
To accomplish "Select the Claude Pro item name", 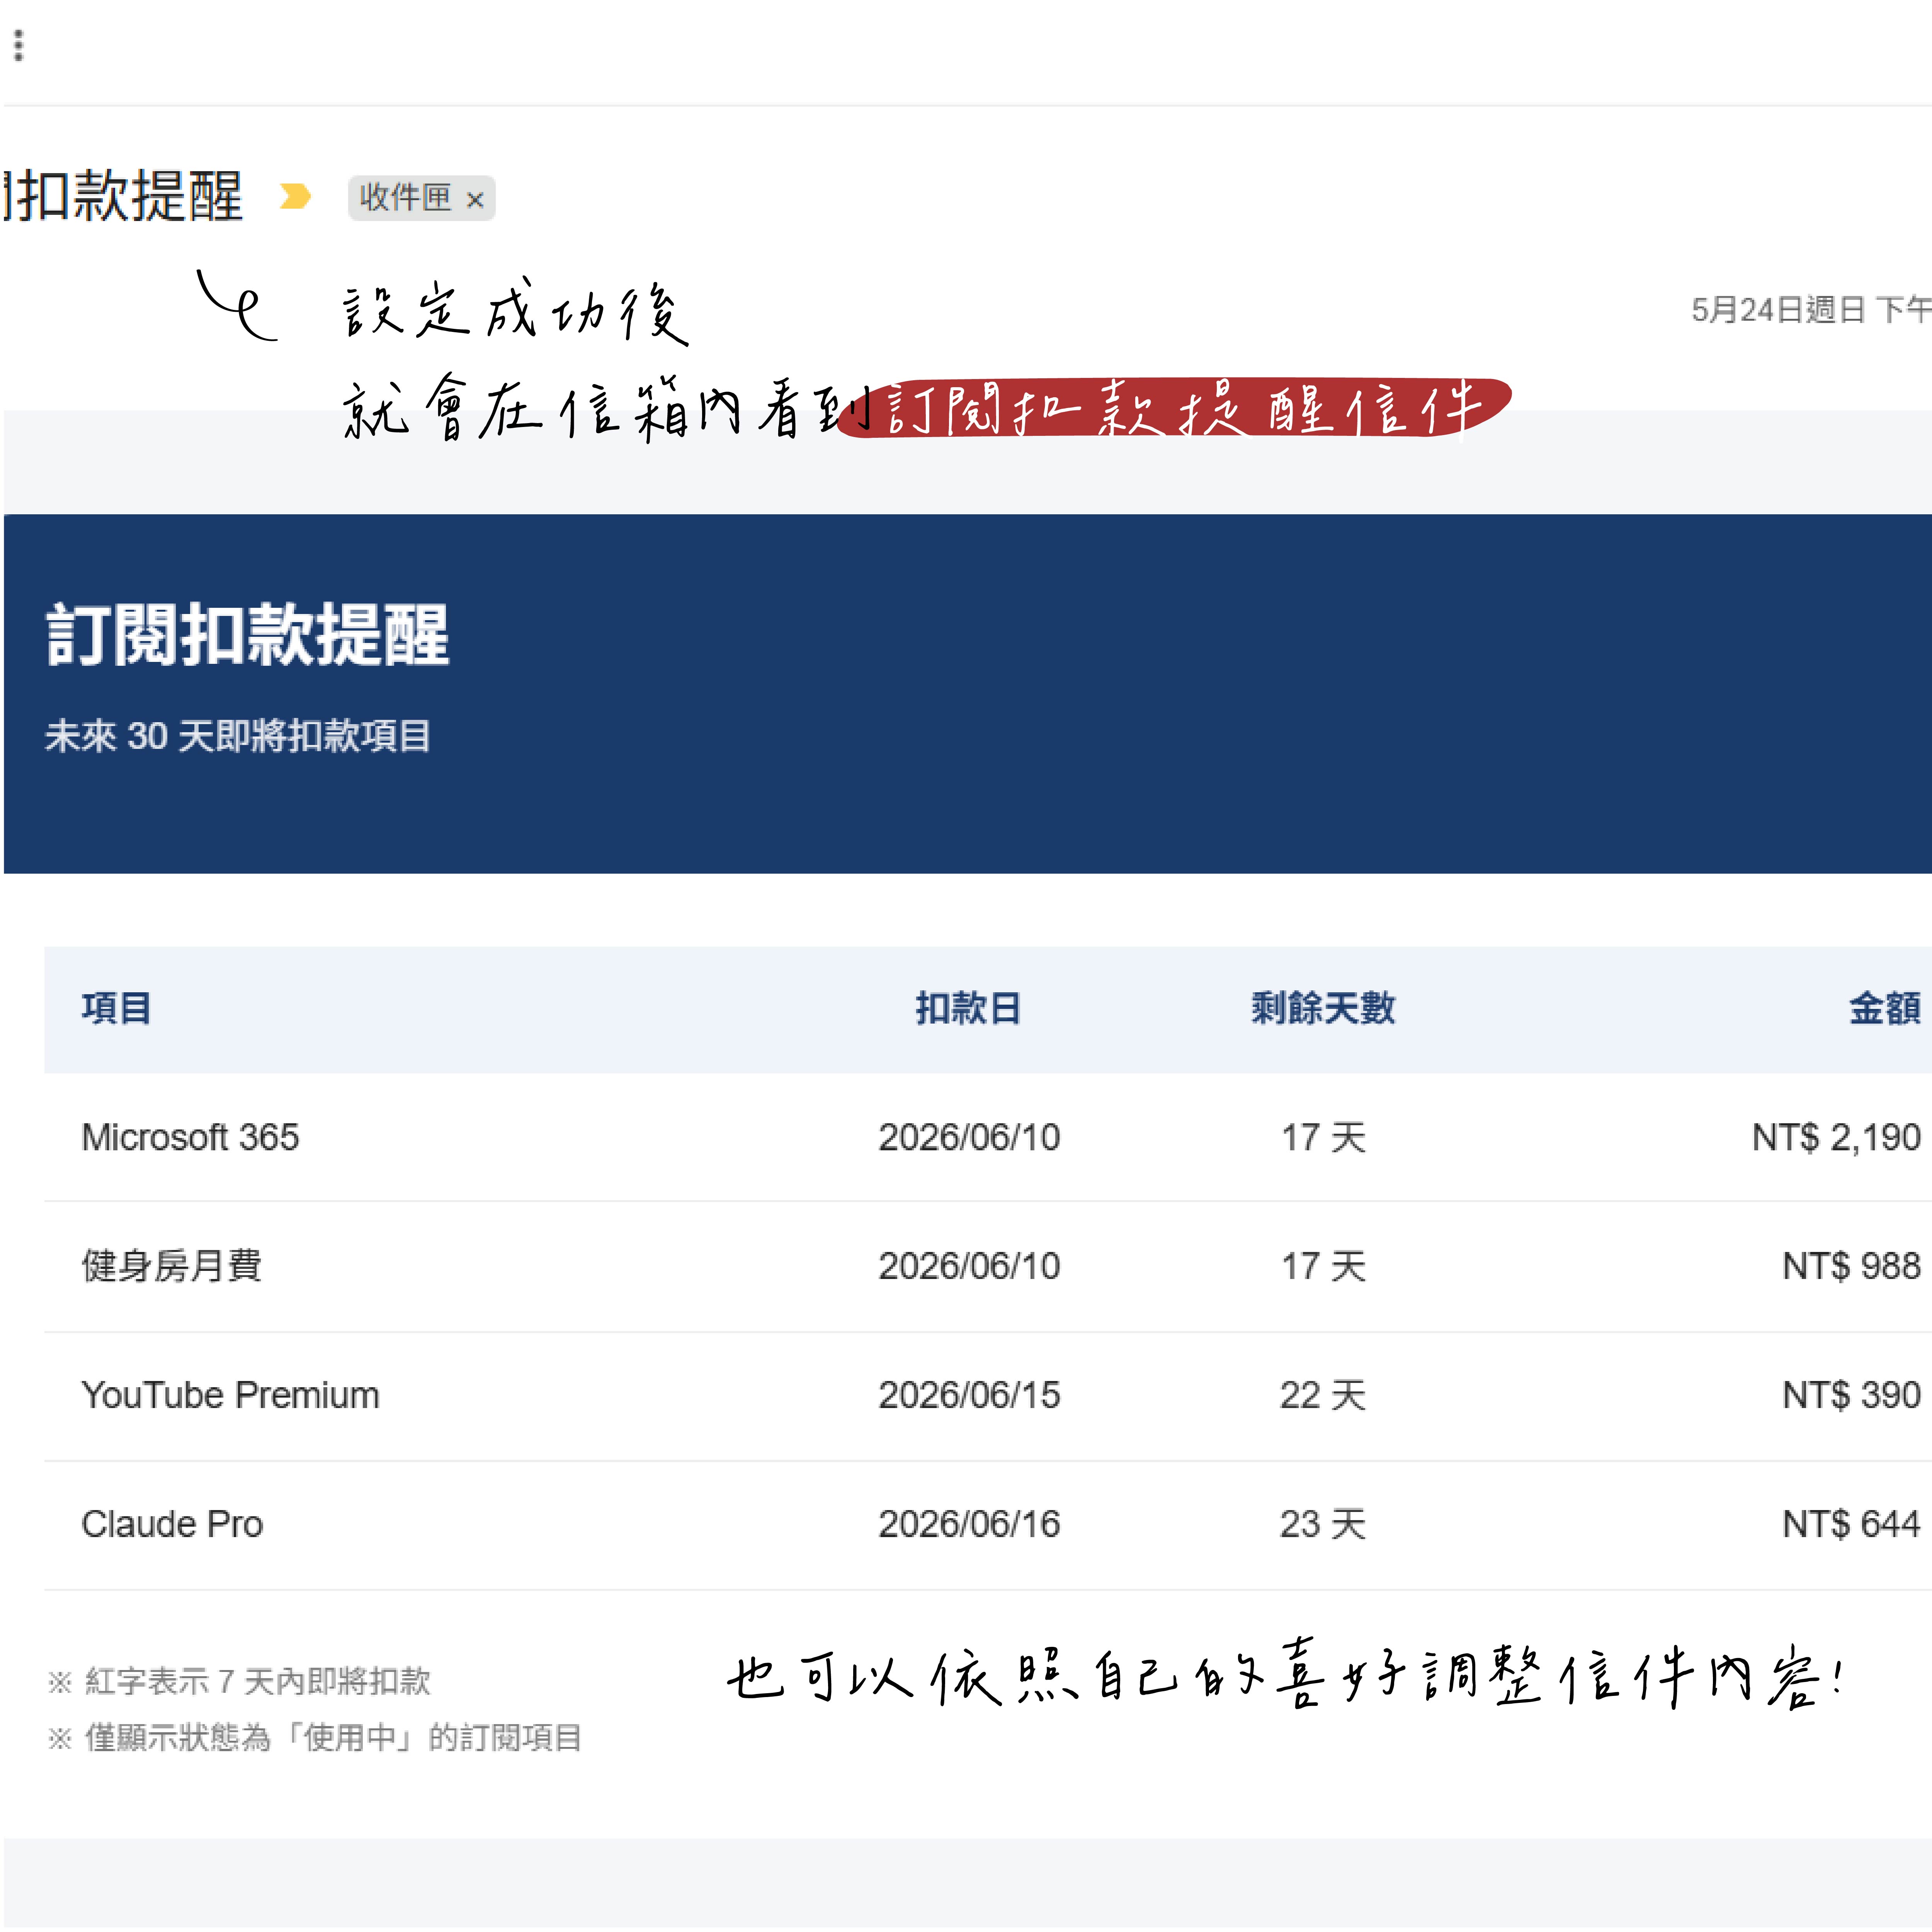I will pos(172,1524).
